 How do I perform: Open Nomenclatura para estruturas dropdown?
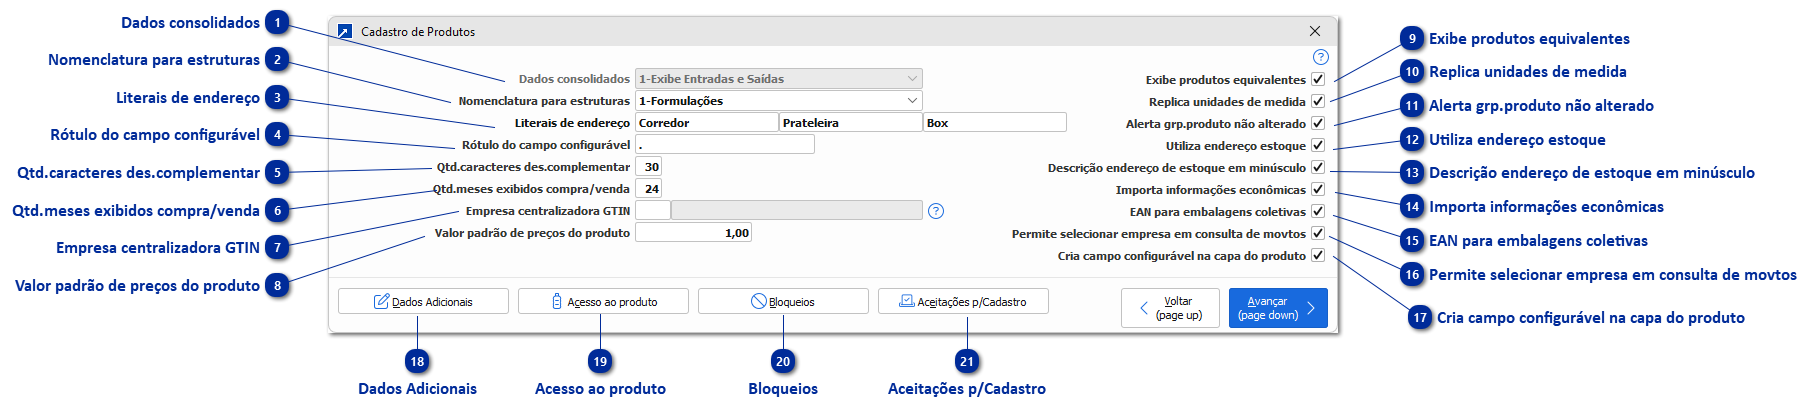(779, 101)
